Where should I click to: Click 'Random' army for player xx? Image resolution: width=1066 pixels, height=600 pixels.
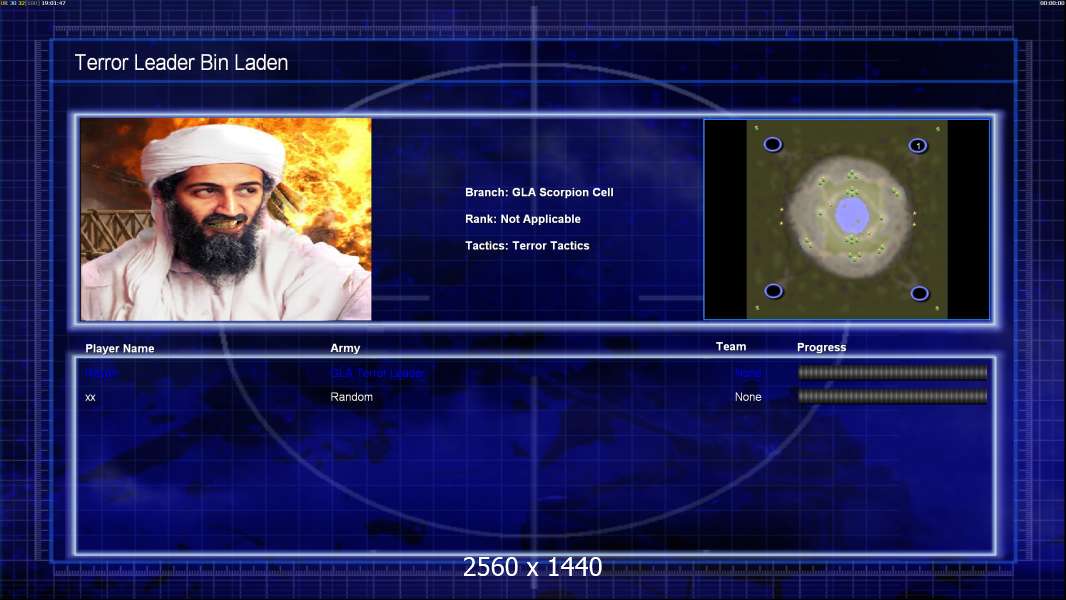click(351, 397)
